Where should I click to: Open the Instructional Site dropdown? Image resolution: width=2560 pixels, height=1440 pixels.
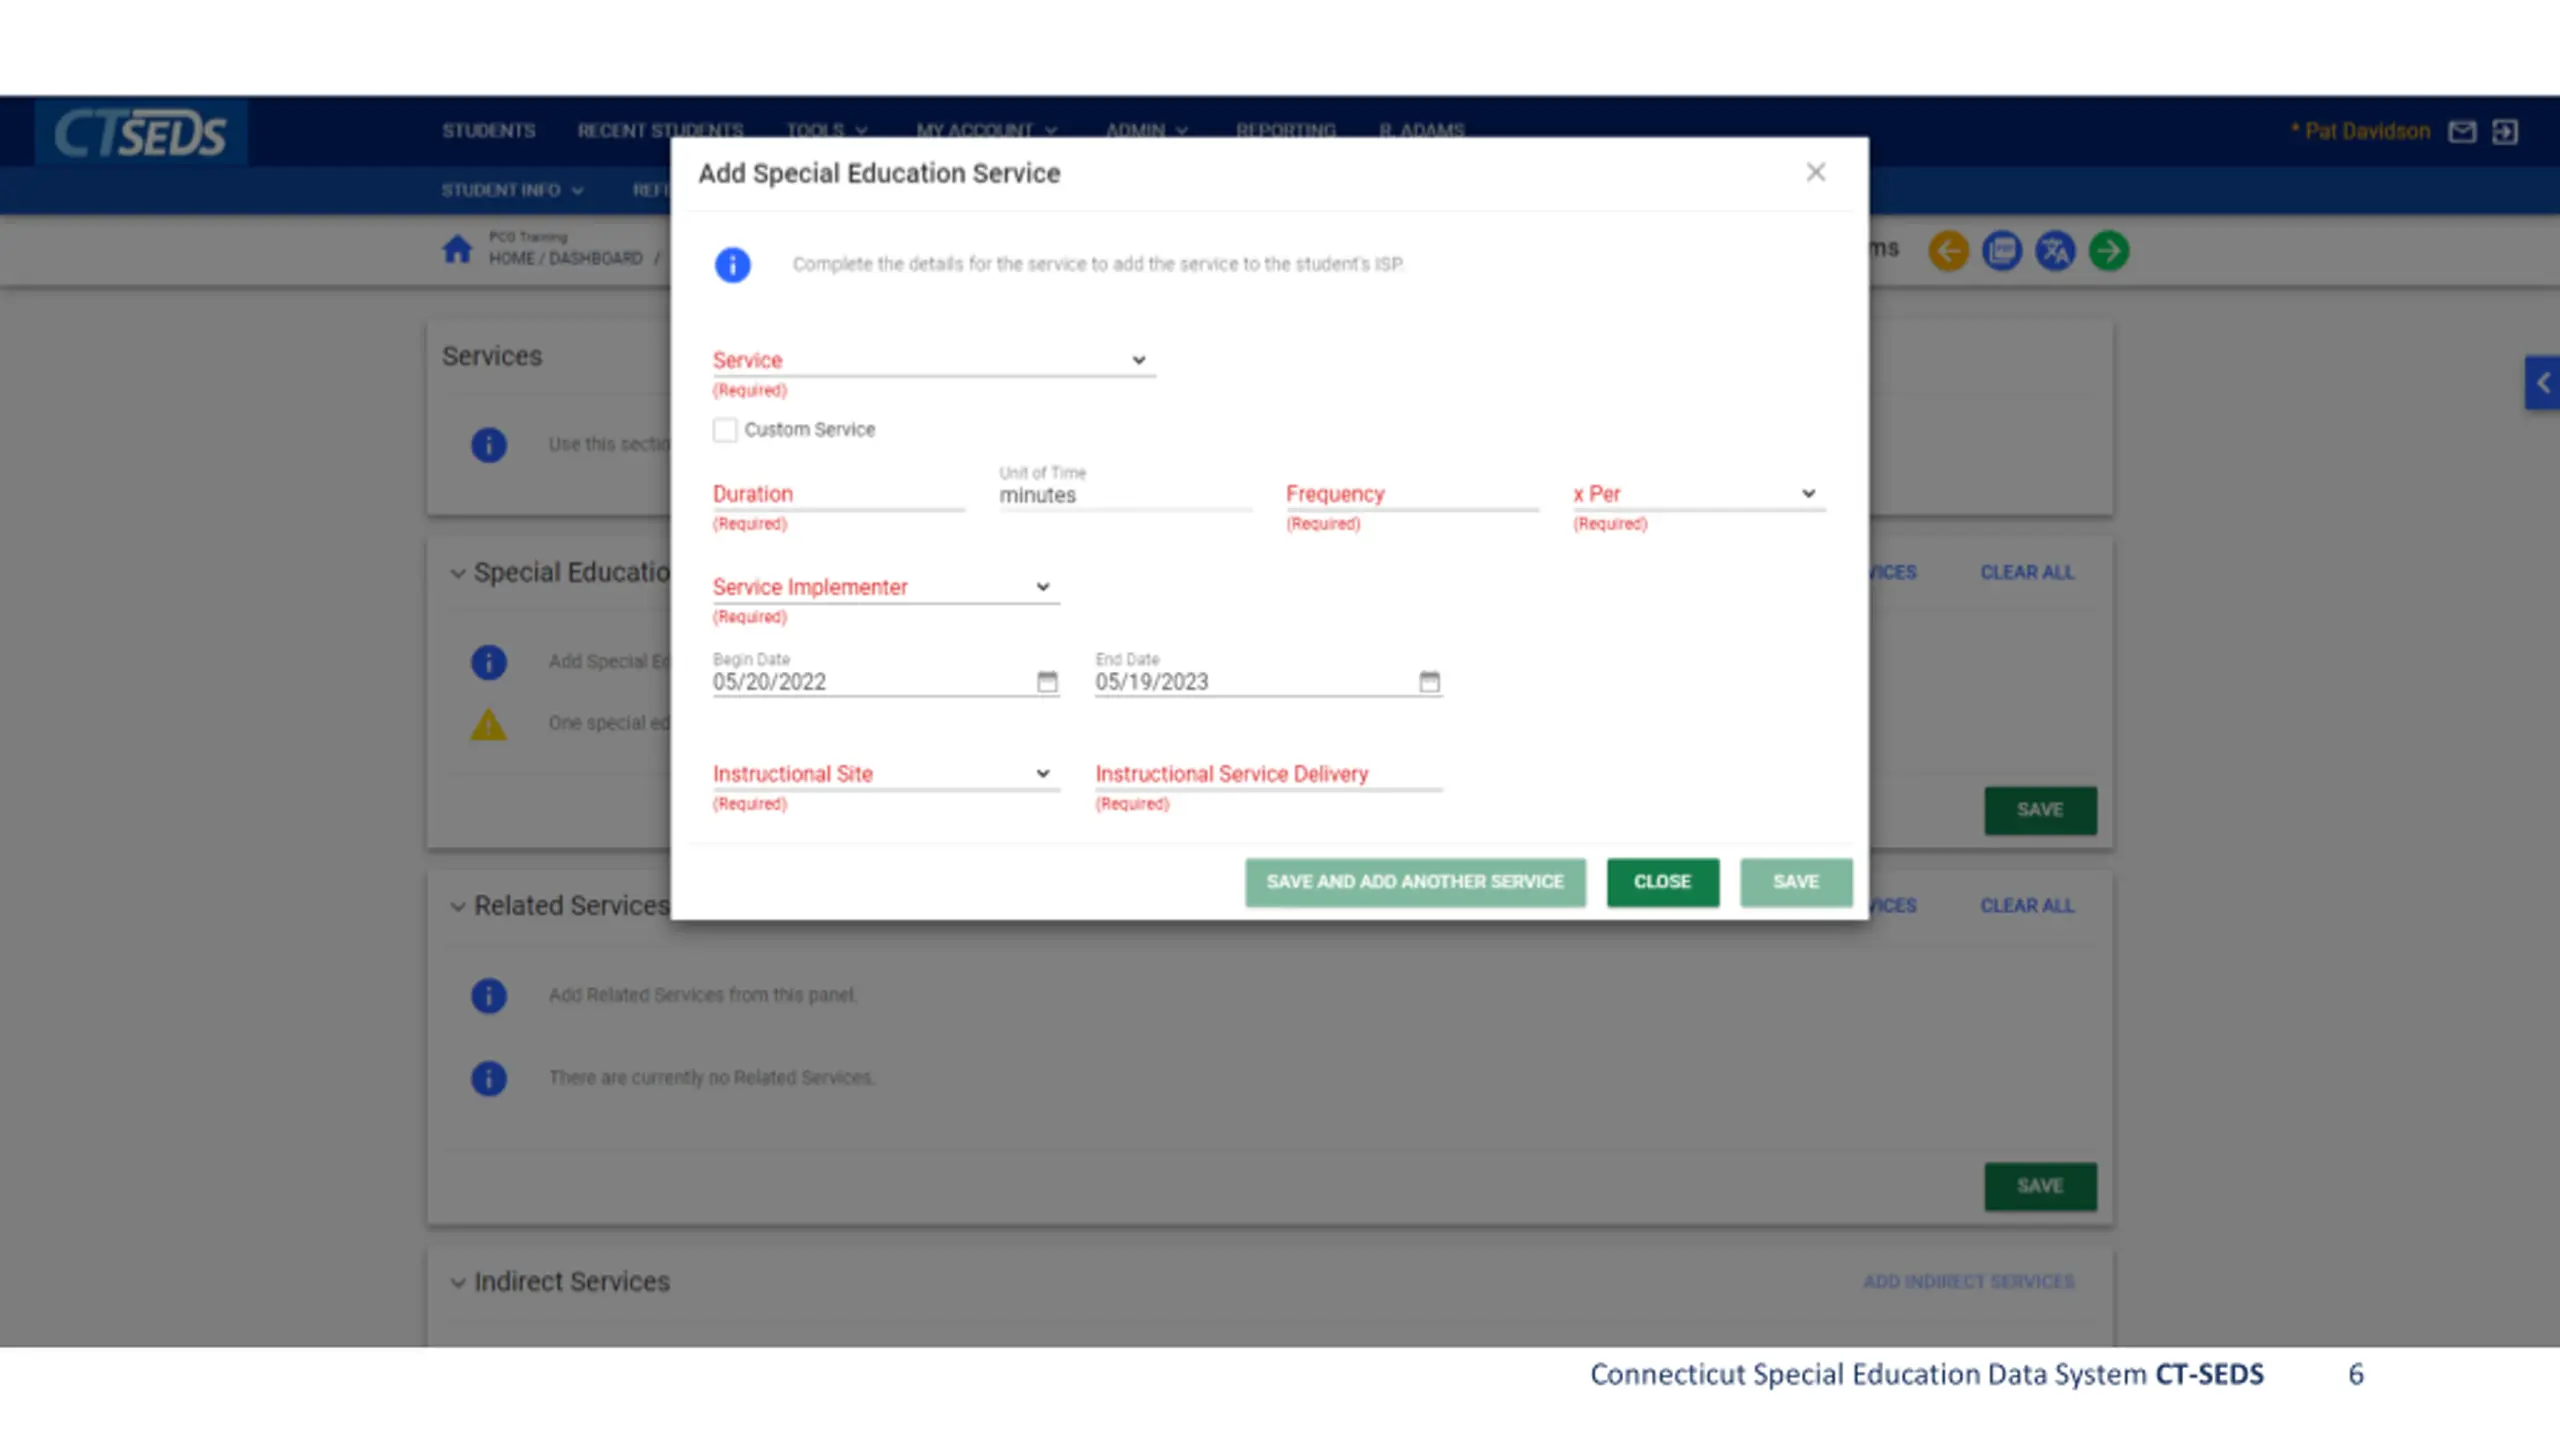884,774
